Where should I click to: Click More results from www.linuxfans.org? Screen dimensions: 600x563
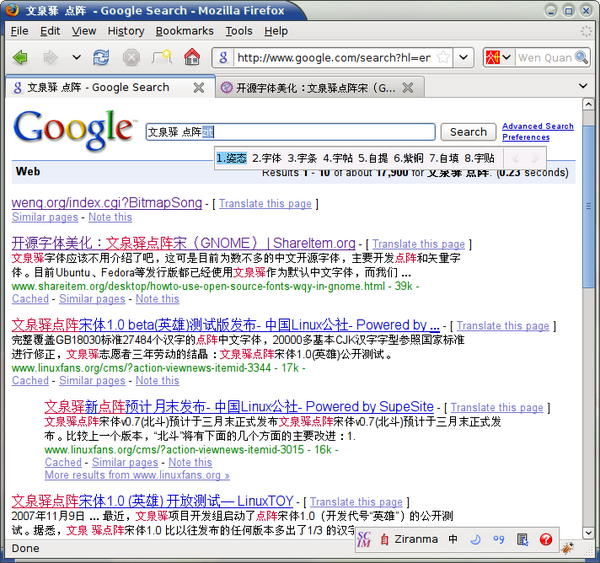pyautogui.click(x=137, y=475)
